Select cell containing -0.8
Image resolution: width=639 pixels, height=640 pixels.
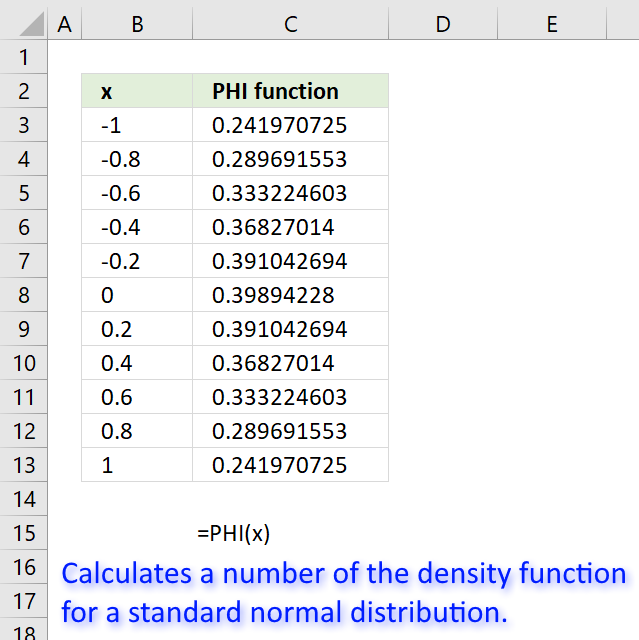(137, 159)
